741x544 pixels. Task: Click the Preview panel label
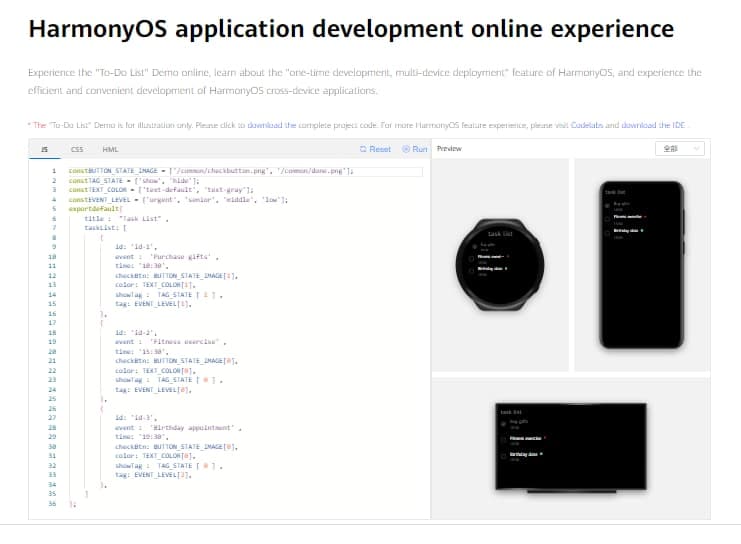pos(449,148)
